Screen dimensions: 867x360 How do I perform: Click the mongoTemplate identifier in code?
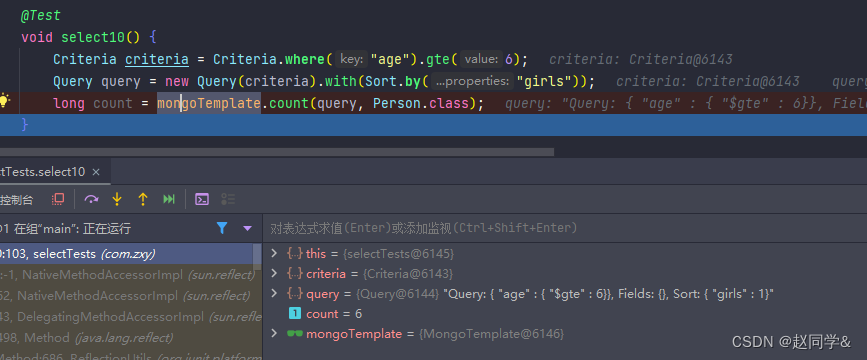pos(209,103)
